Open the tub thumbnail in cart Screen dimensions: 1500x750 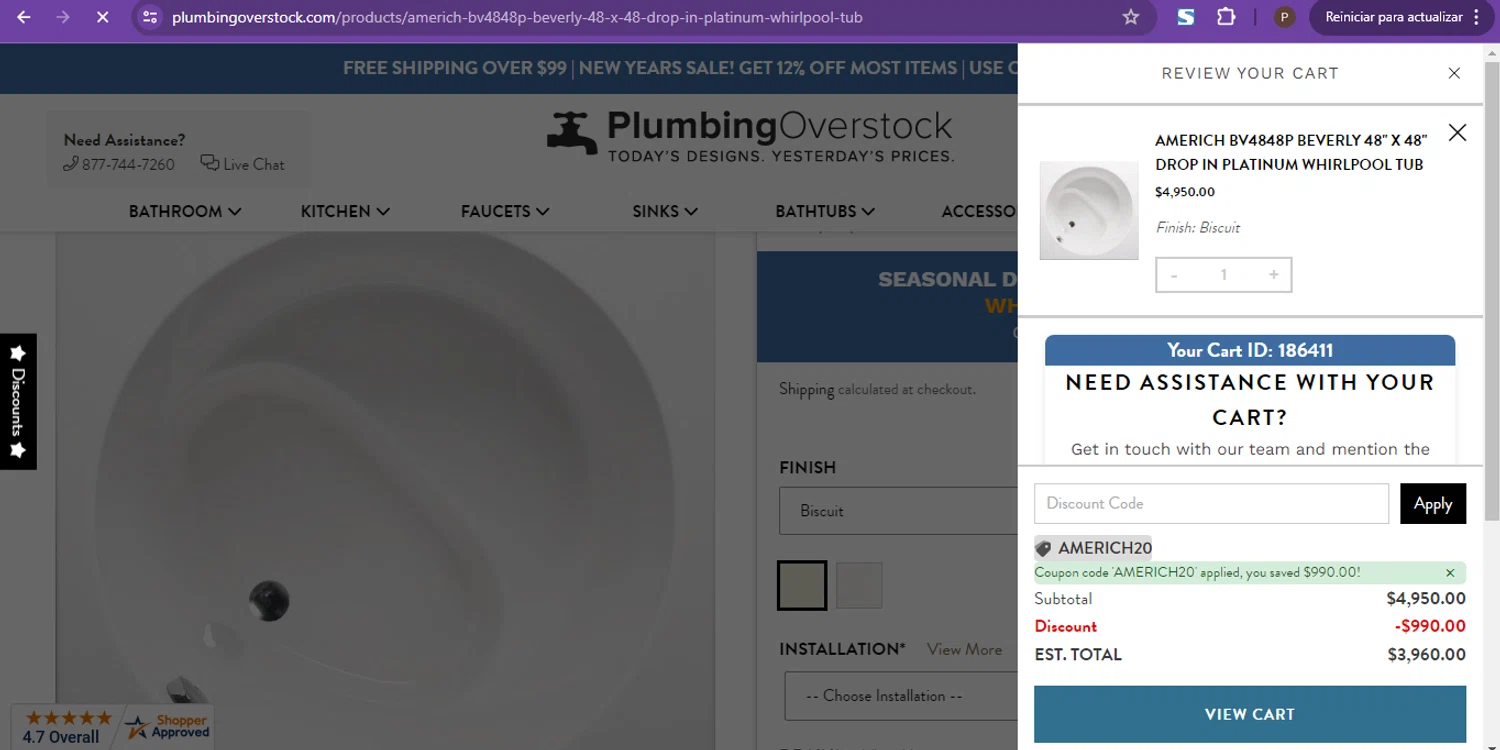(x=1089, y=211)
